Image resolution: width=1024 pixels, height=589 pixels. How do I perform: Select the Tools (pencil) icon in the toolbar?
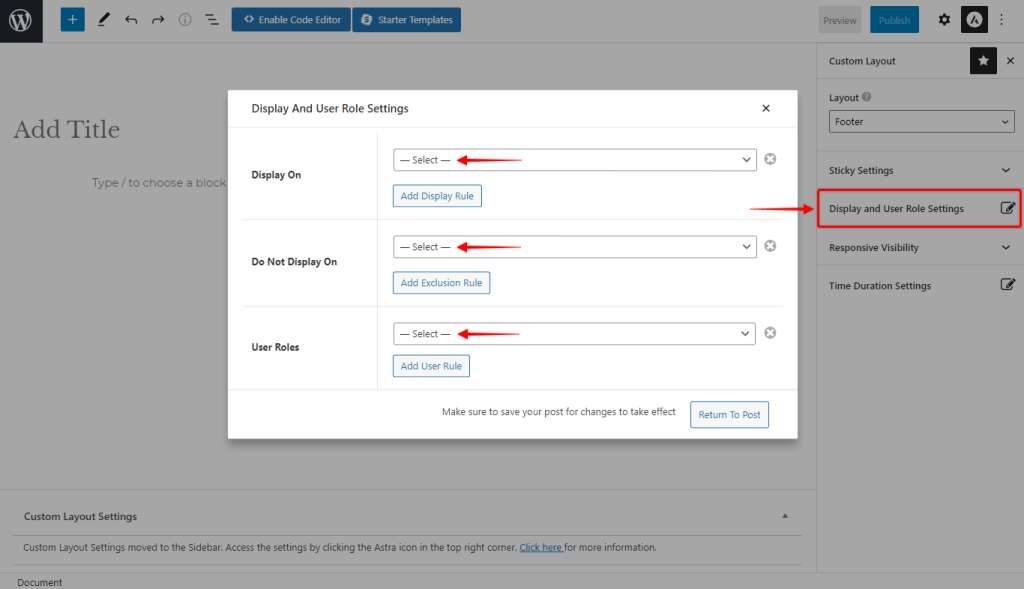click(x=103, y=19)
